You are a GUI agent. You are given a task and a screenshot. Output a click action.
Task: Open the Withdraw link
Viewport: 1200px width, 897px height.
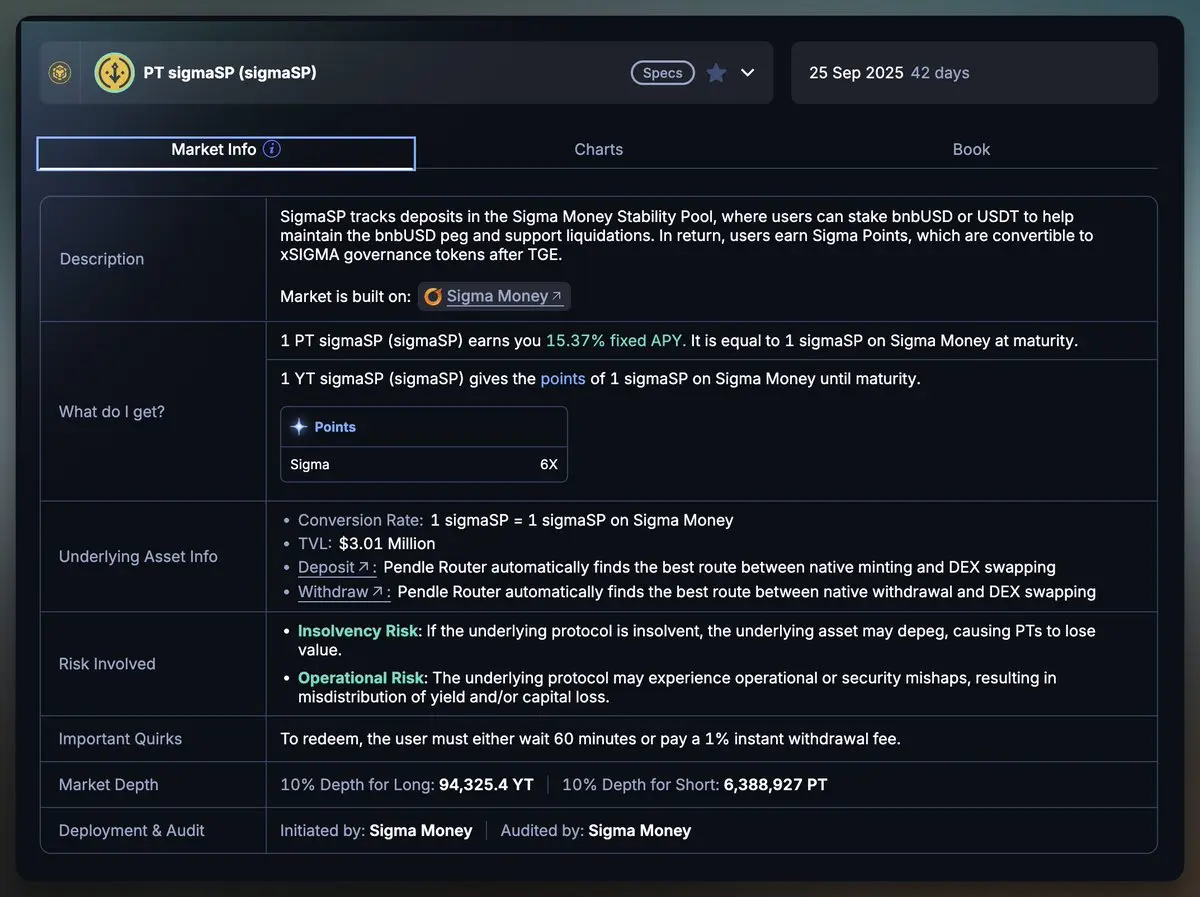(x=344, y=591)
